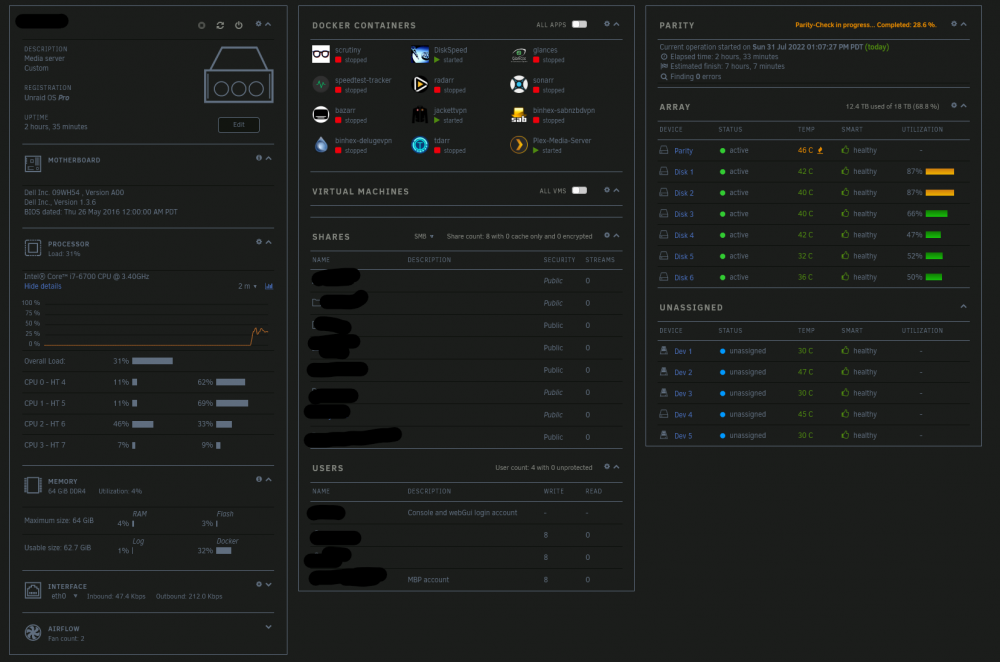Open Users panel settings gear
Screen dimensions: 1000x662
tap(607, 467)
